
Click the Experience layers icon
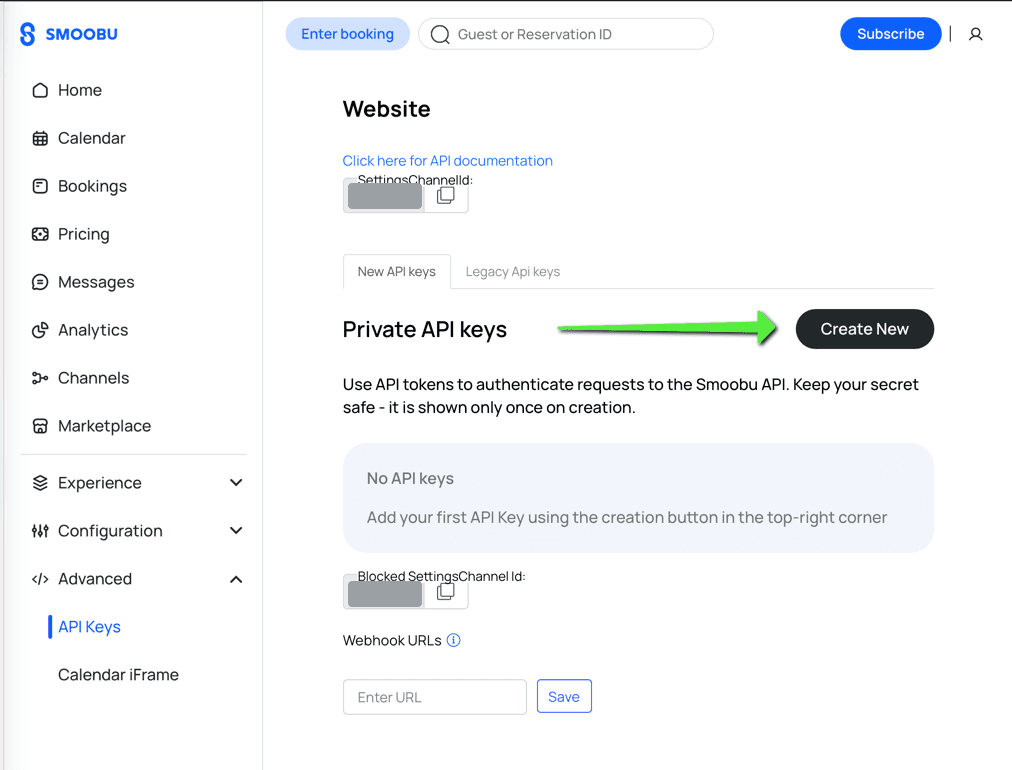(40, 483)
